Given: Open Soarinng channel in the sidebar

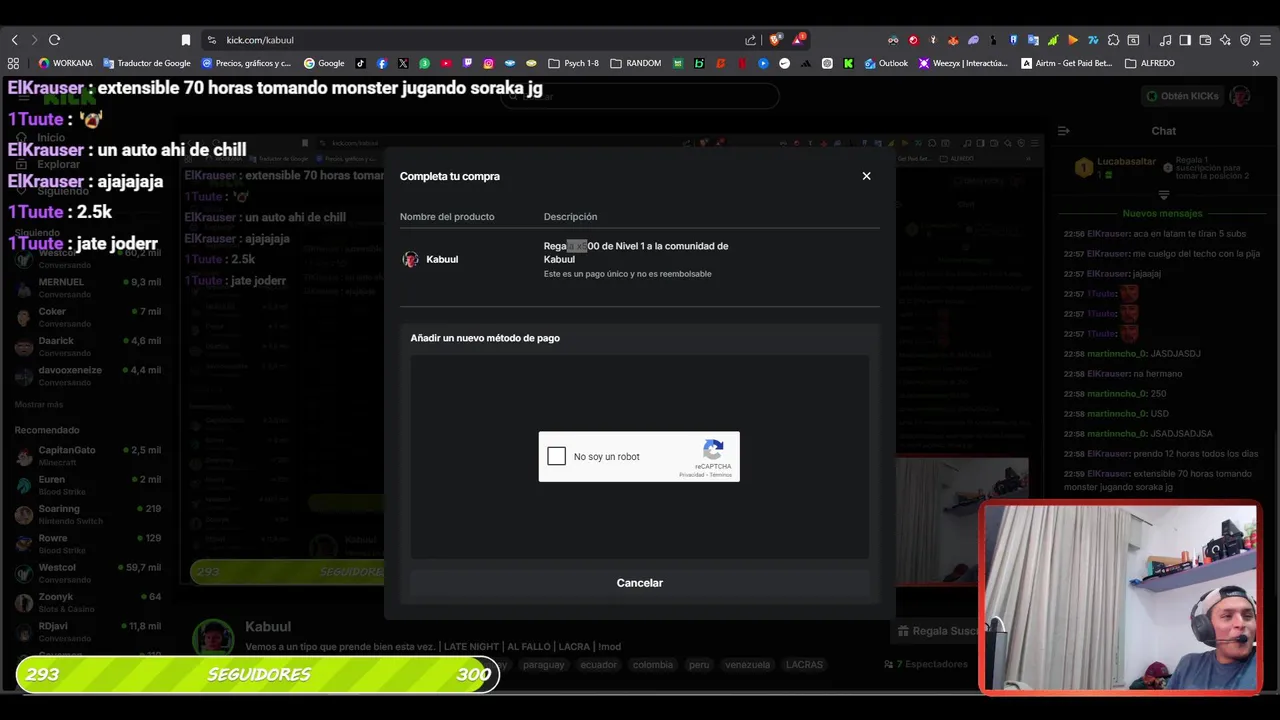Looking at the screenshot, I should (x=88, y=514).
